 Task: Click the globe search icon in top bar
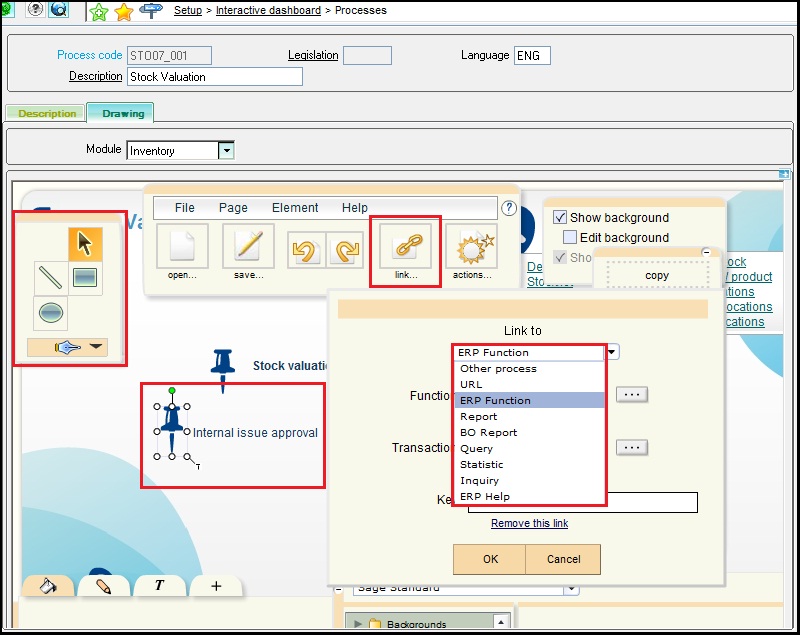pyautogui.click(x=59, y=9)
